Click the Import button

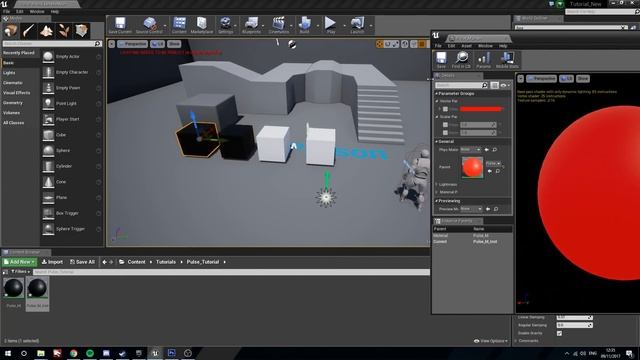pyautogui.click(x=52, y=262)
